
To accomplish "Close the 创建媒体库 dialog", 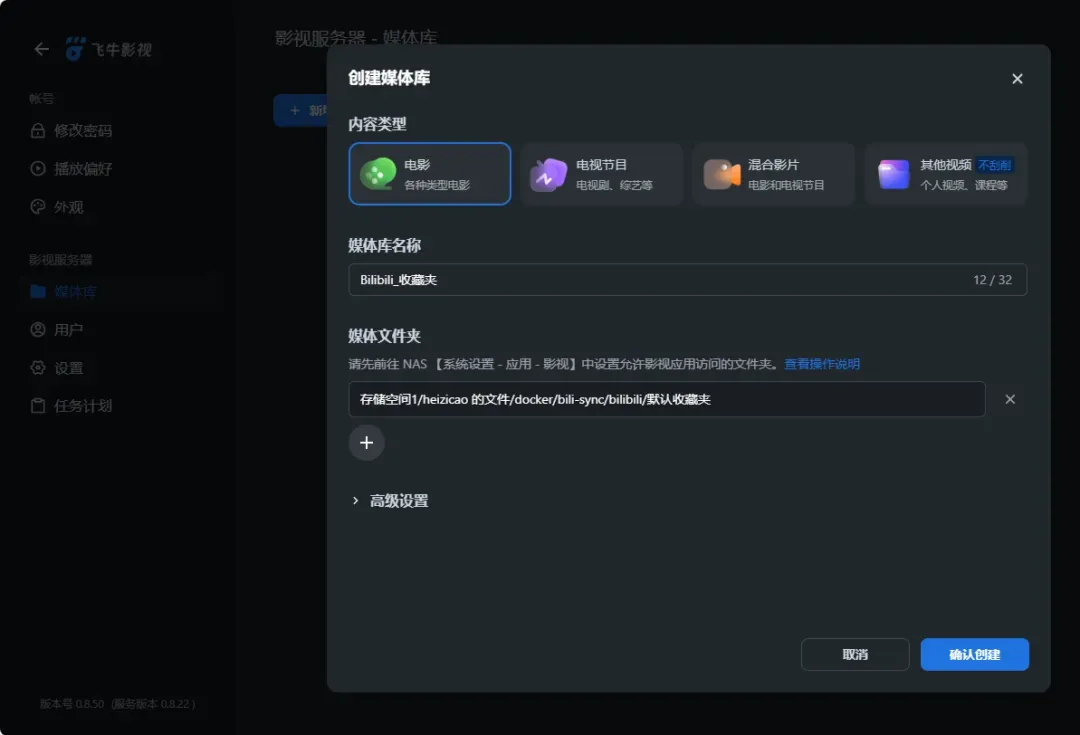I will coord(1017,79).
